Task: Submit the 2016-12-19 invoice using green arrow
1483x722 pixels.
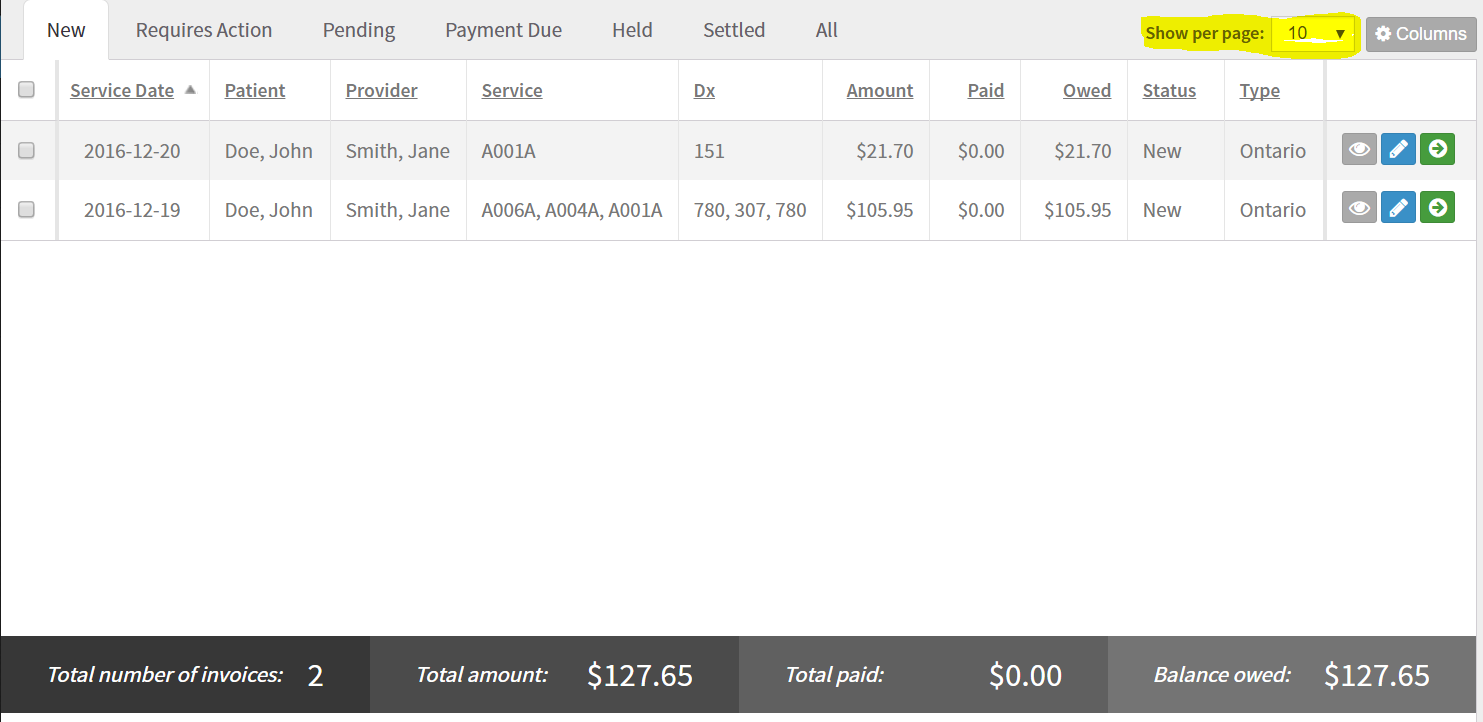Action: tap(1437, 208)
